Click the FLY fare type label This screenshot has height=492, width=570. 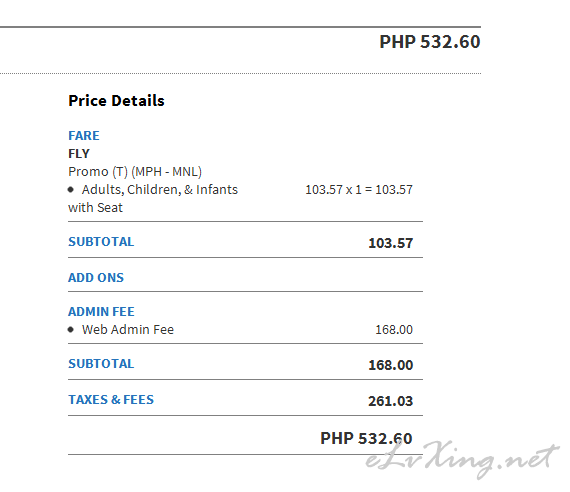click(x=79, y=153)
